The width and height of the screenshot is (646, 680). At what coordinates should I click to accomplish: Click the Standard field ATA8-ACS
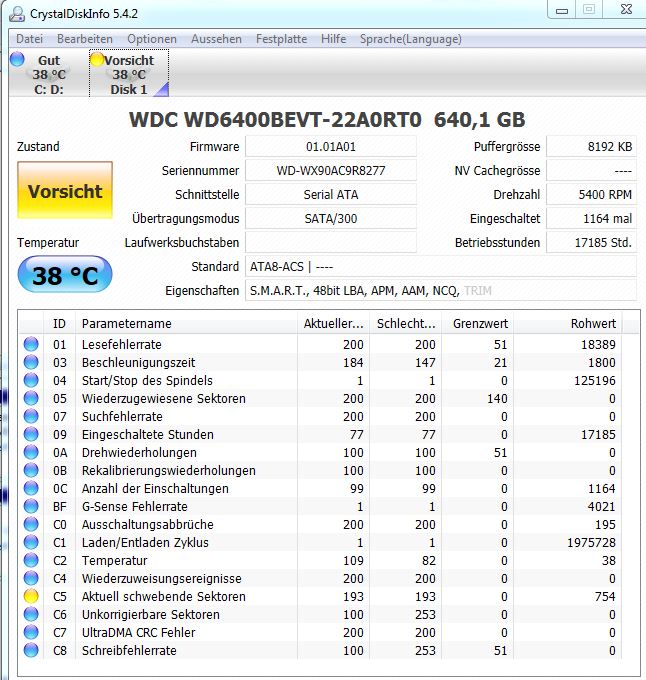[x=441, y=266]
